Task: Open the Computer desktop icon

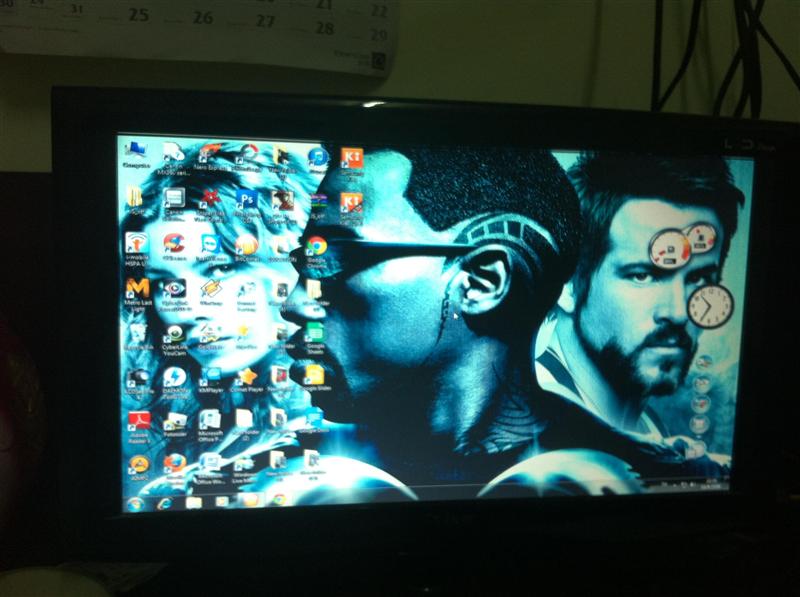Action: [136, 155]
